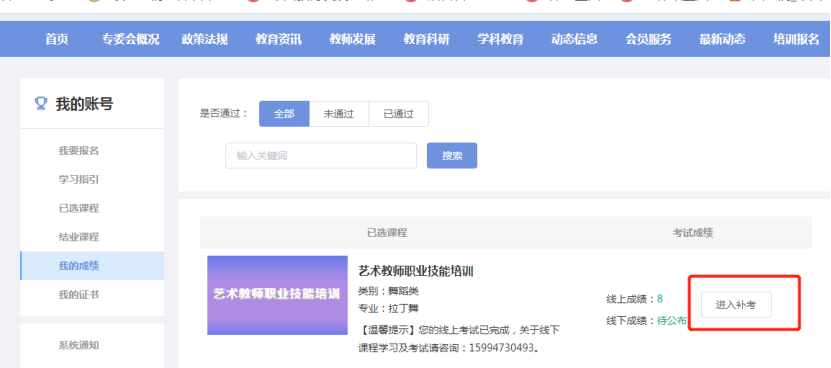Click 教育科研 in the nav bar
Image resolution: width=831 pixels, height=368 pixels.
coord(427,39)
